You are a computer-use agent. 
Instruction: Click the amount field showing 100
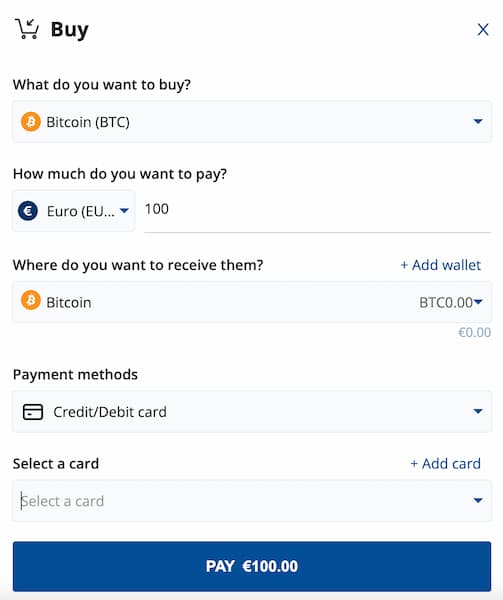(317, 211)
